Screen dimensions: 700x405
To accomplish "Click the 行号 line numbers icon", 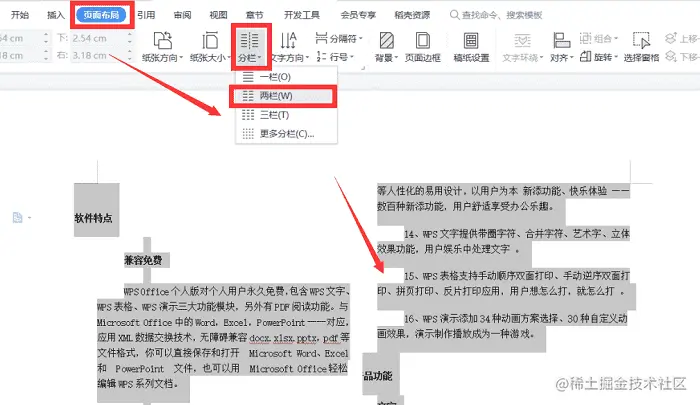I will 321,56.
